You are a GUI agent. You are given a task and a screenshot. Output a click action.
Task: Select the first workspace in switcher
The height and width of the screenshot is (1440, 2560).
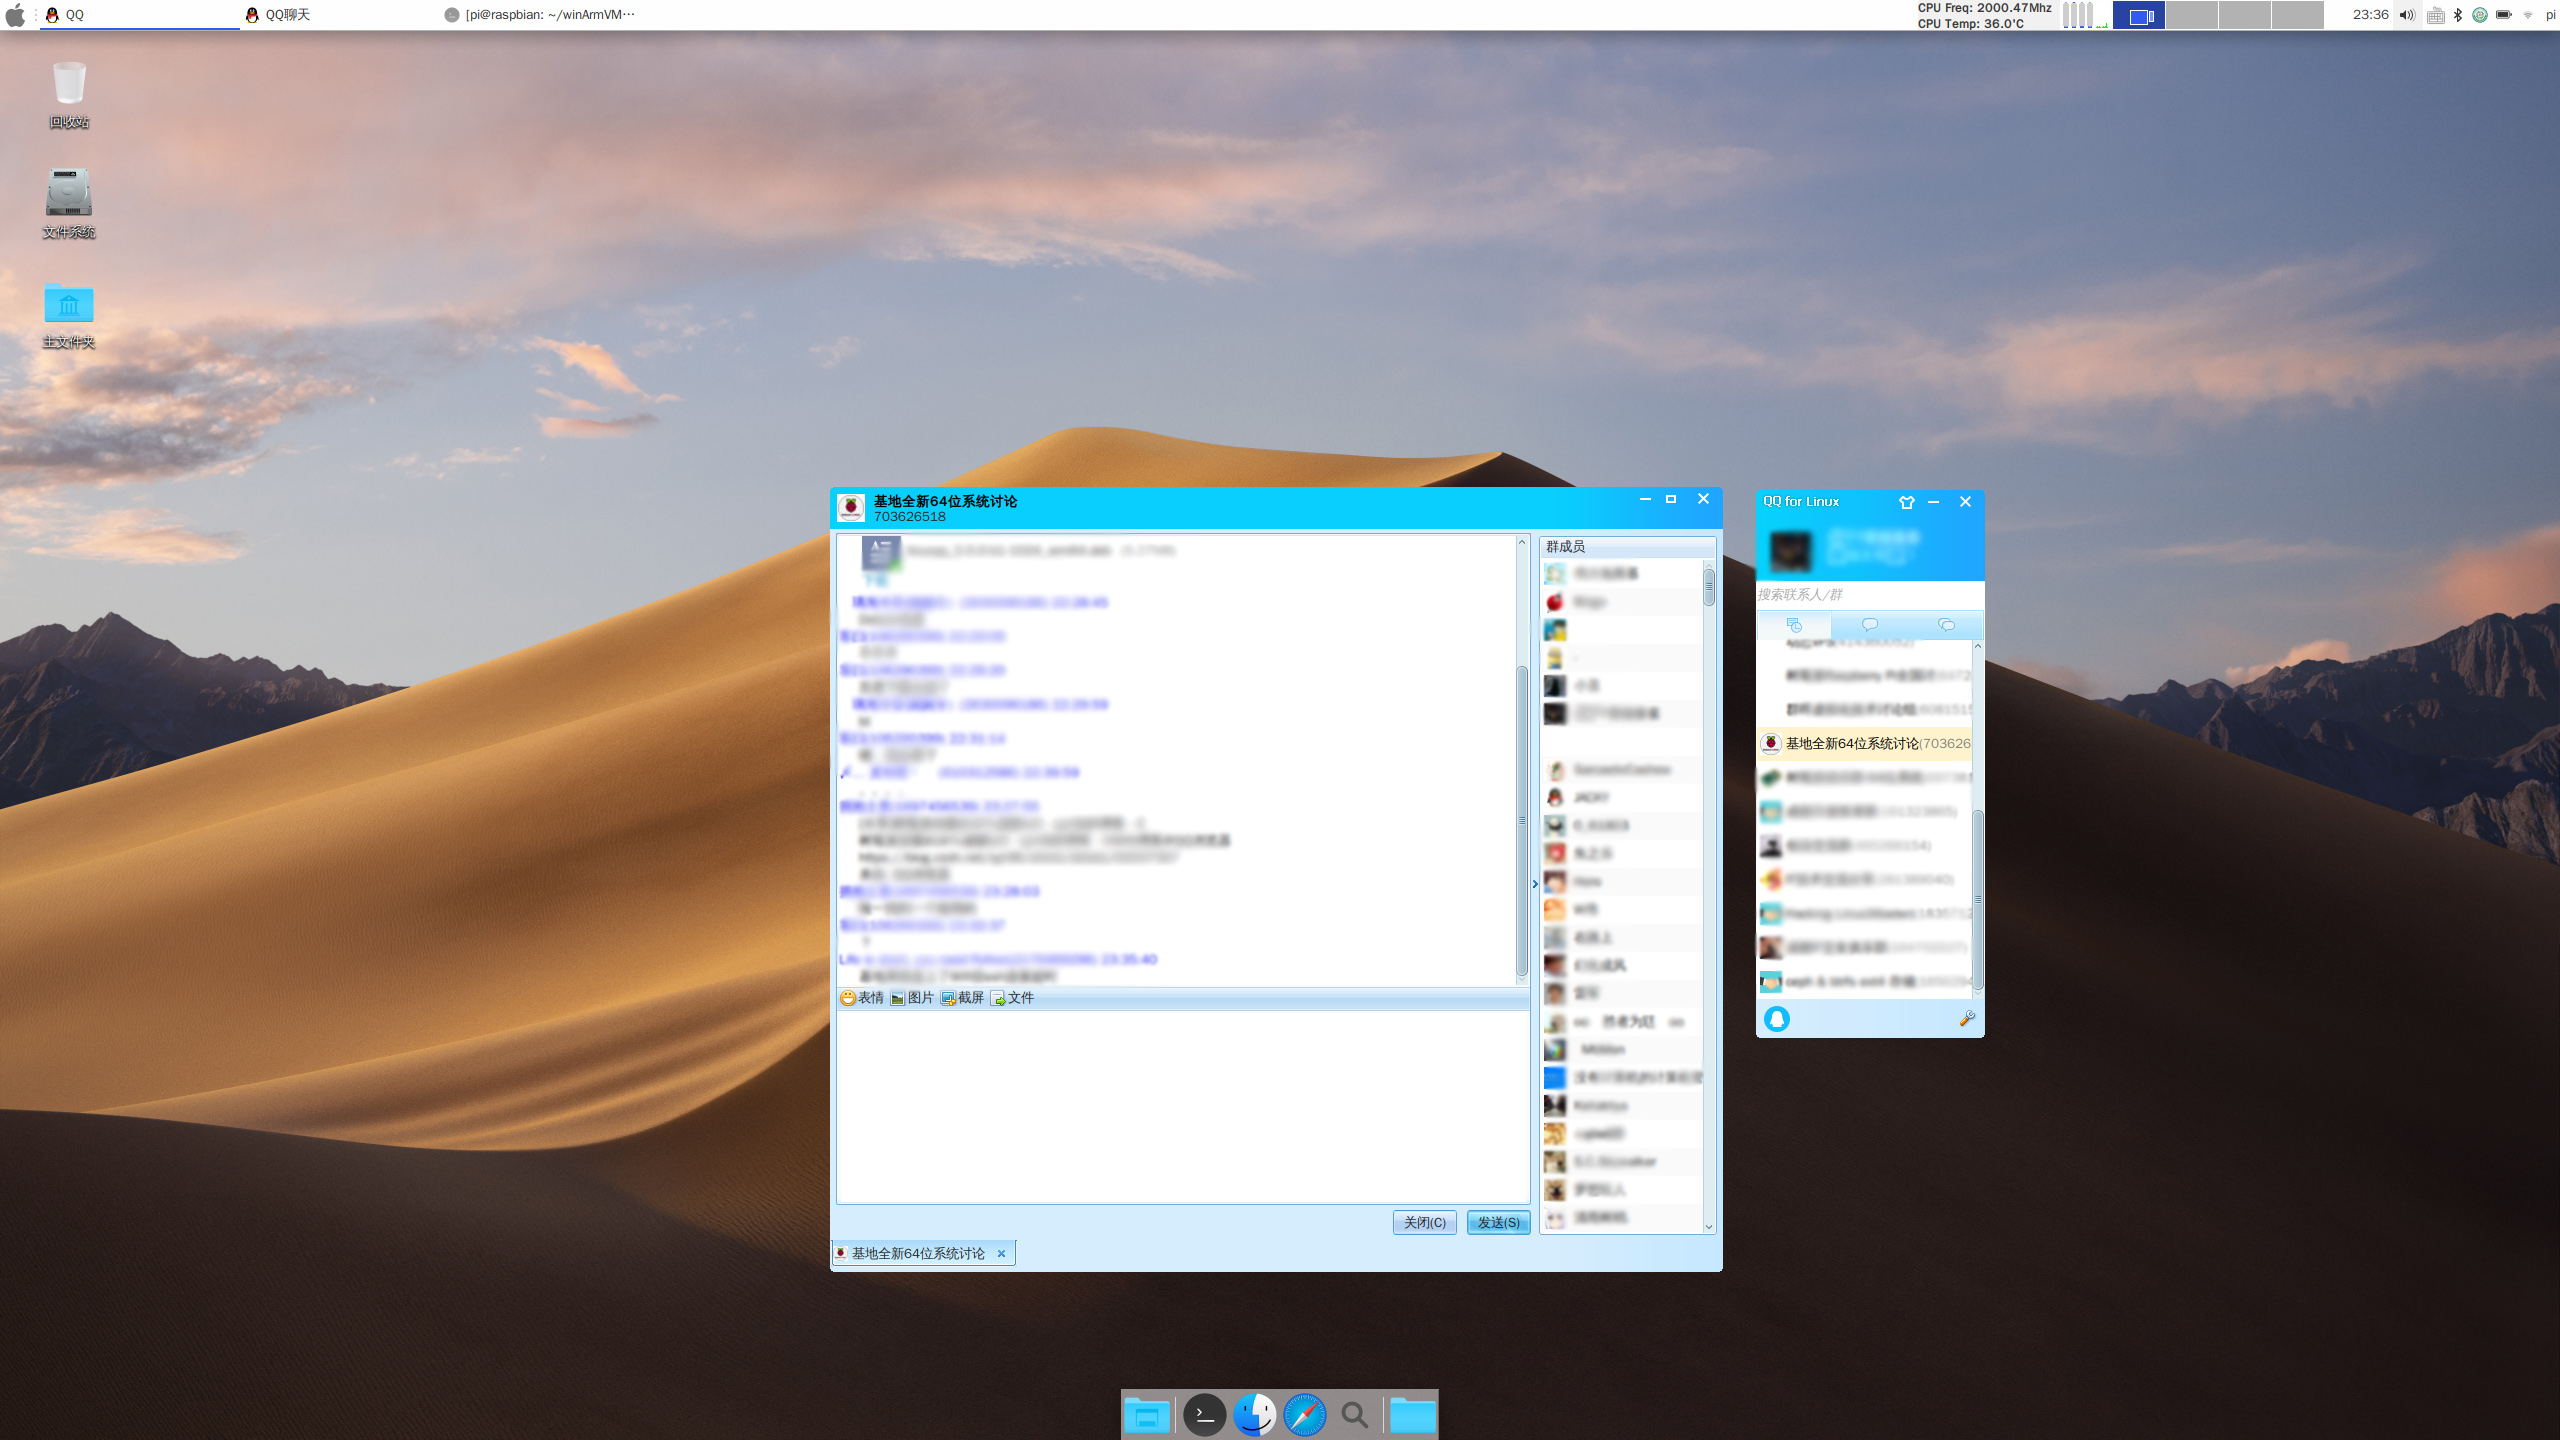[x=2139, y=15]
